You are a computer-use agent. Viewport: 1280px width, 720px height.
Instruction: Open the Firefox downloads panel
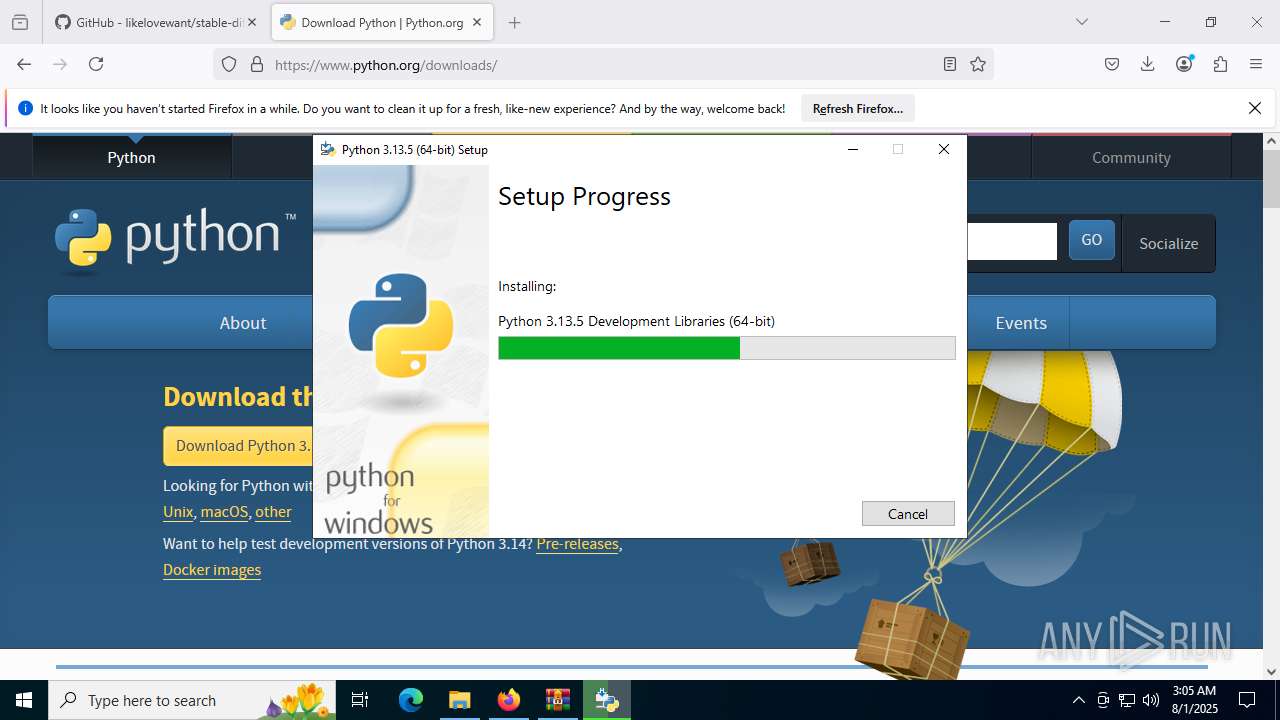tap(1148, 64)
